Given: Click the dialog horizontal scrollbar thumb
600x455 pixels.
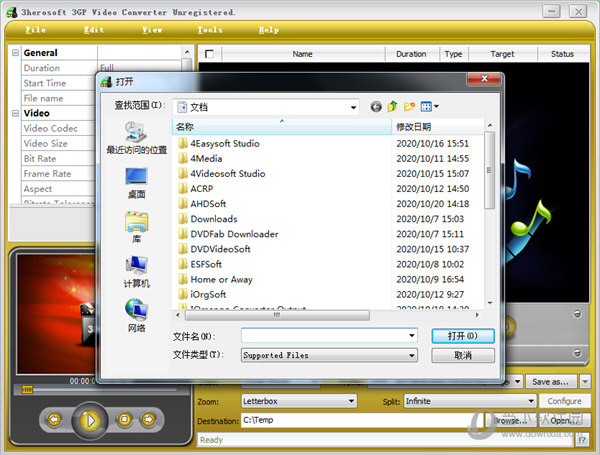Looking at the screenshot, I should (x=277, y=315).
